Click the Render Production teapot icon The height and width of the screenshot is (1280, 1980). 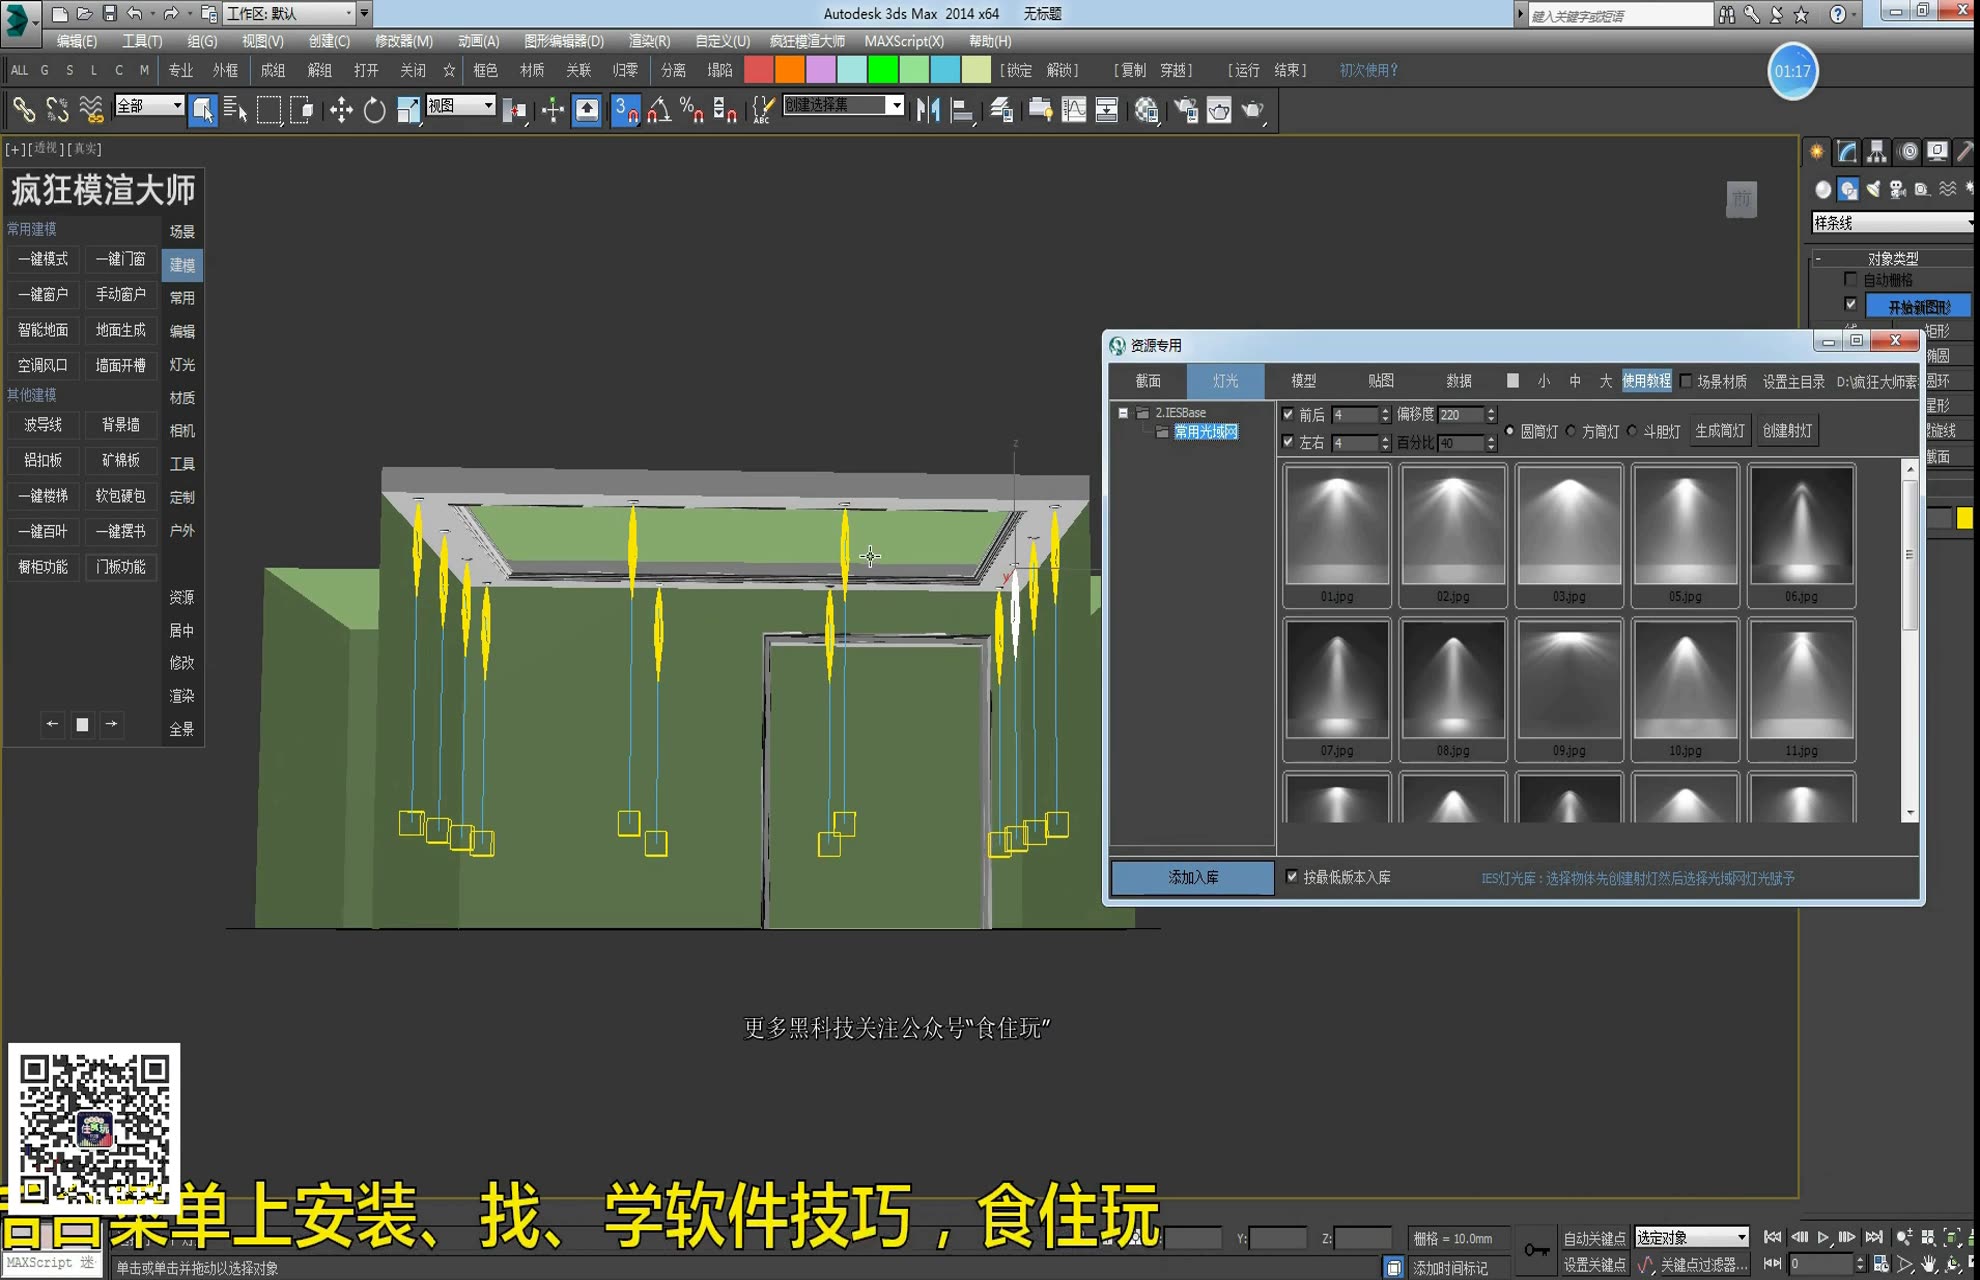[x=1253, y=109]
